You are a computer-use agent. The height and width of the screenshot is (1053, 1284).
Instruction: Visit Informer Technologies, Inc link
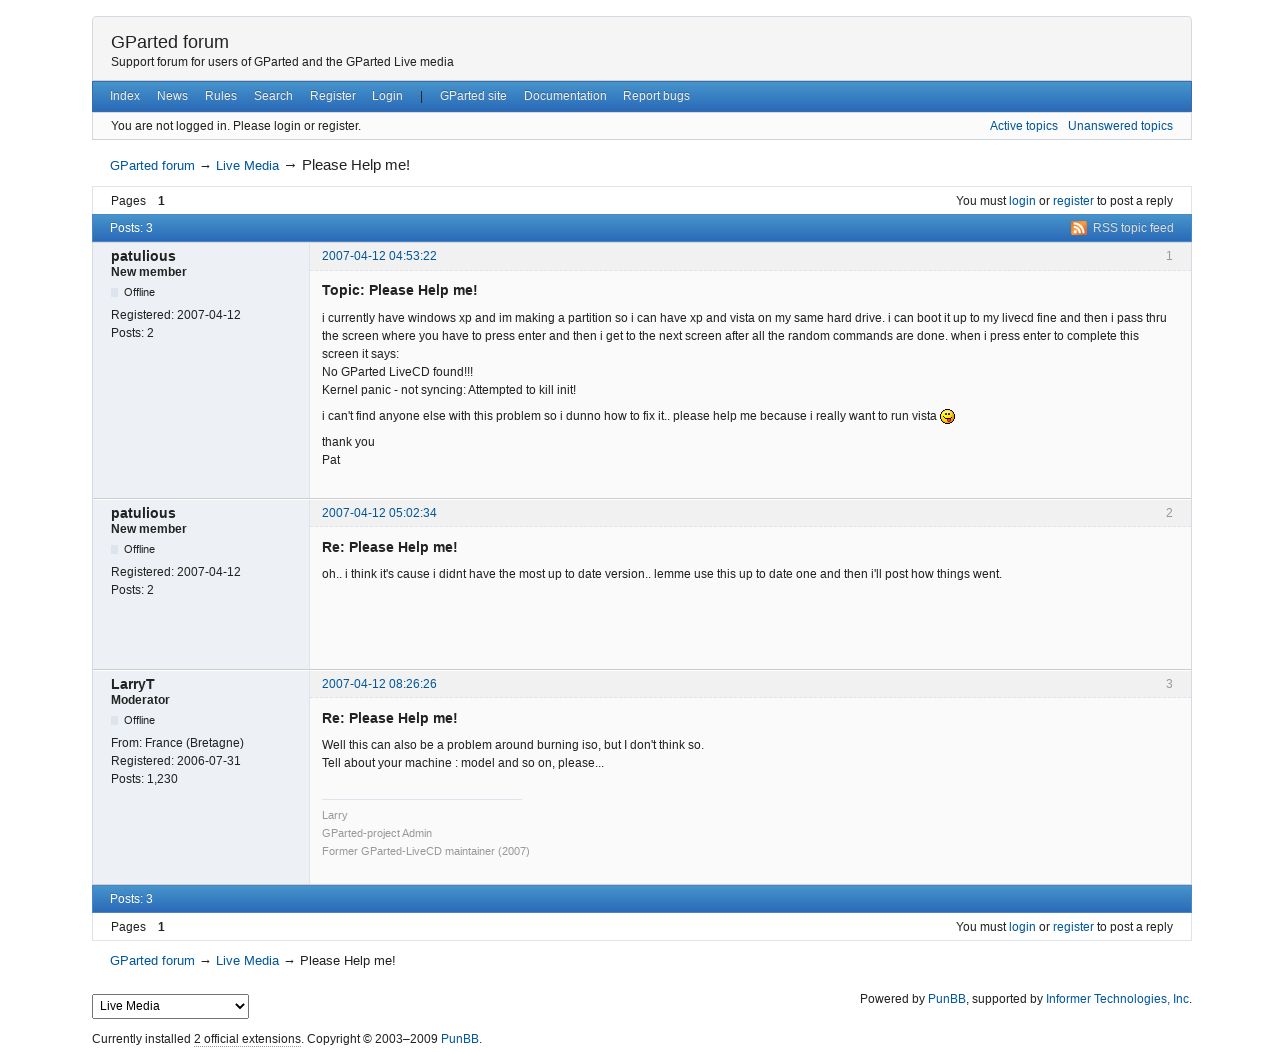[x=1117, y=999]
